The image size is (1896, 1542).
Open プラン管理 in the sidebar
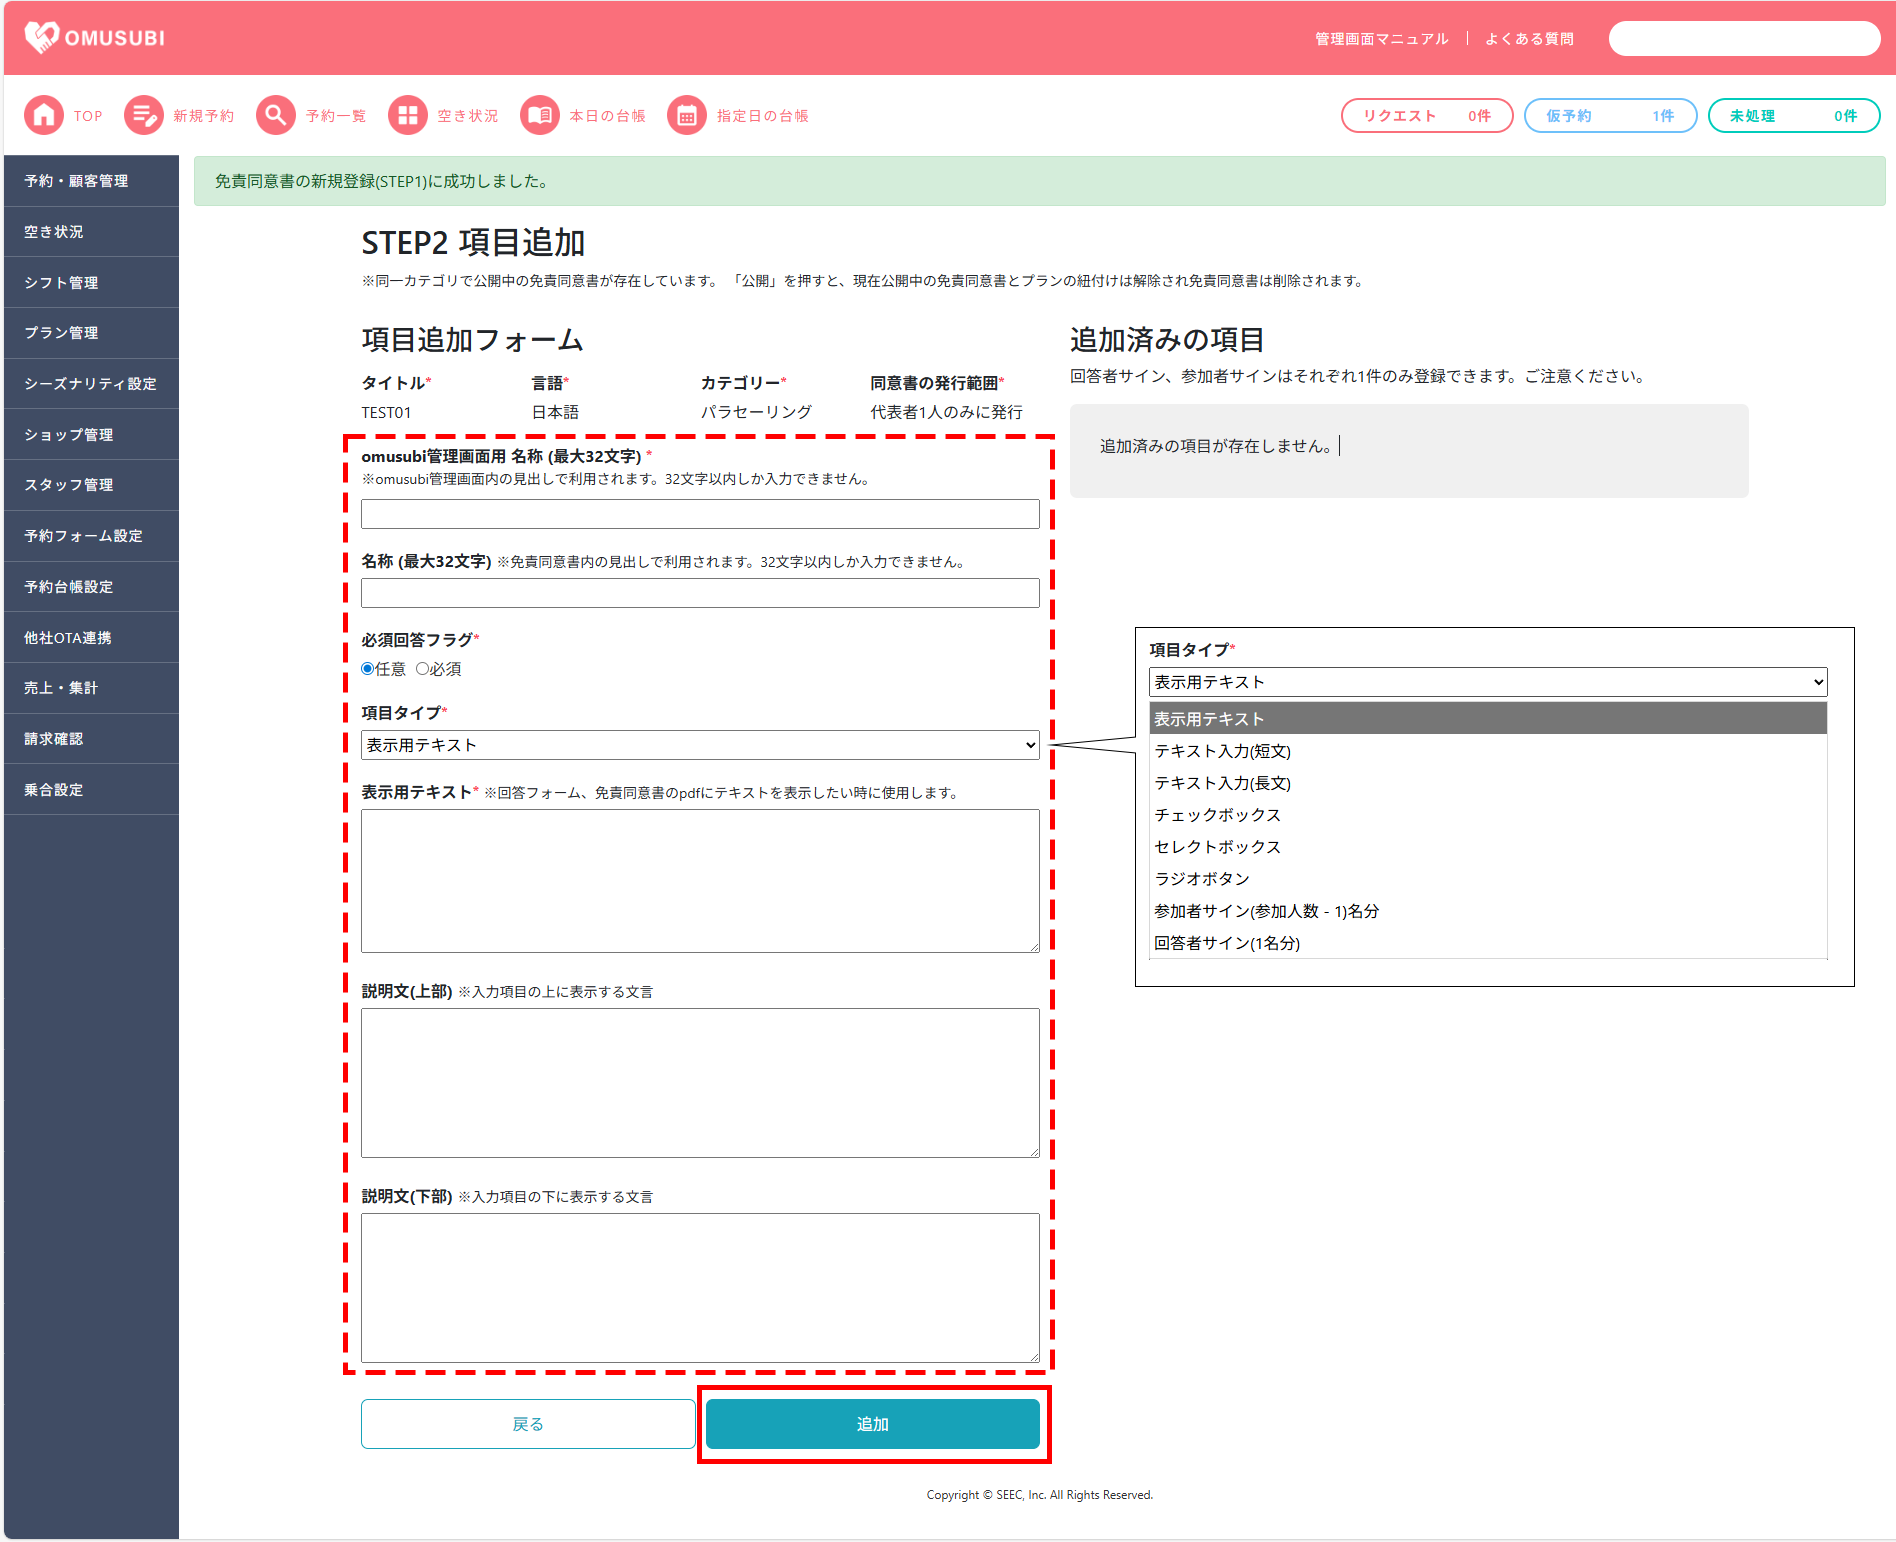click(x=62, y=333)
